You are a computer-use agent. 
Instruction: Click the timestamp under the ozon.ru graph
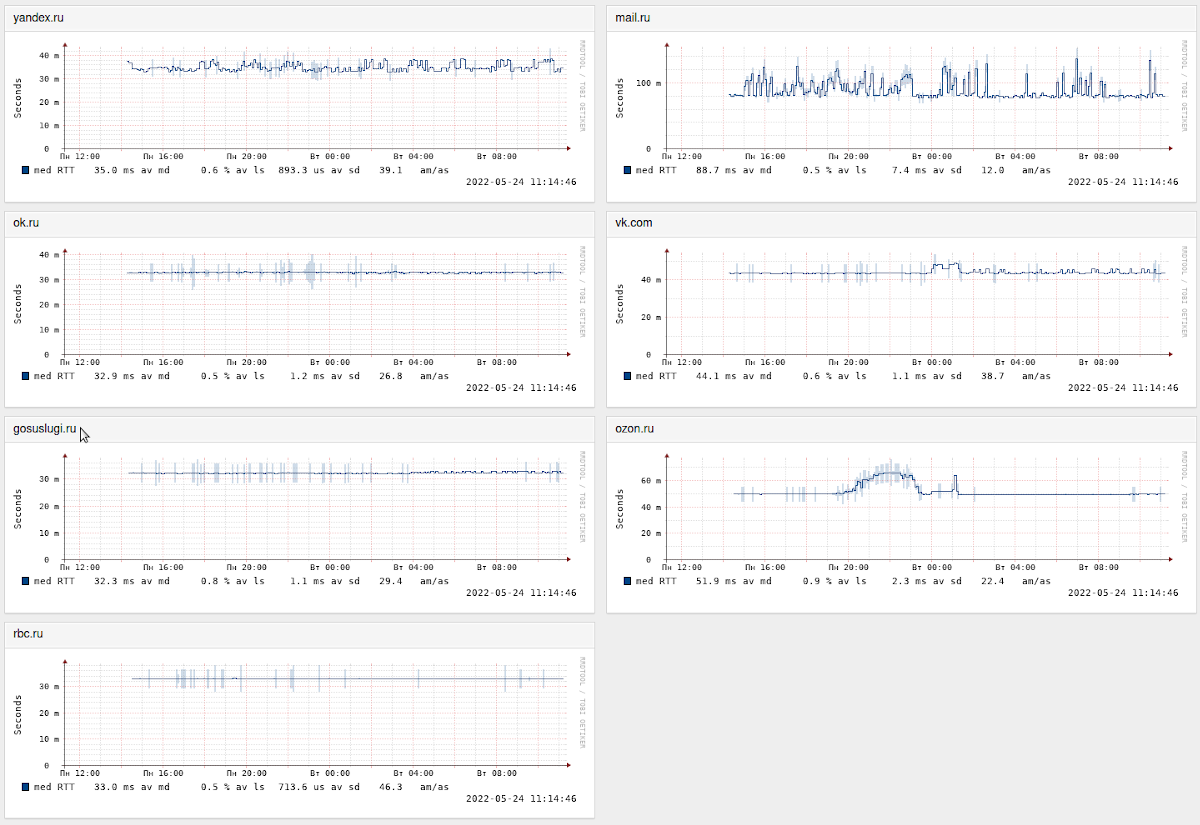(x=1123, y=593)
